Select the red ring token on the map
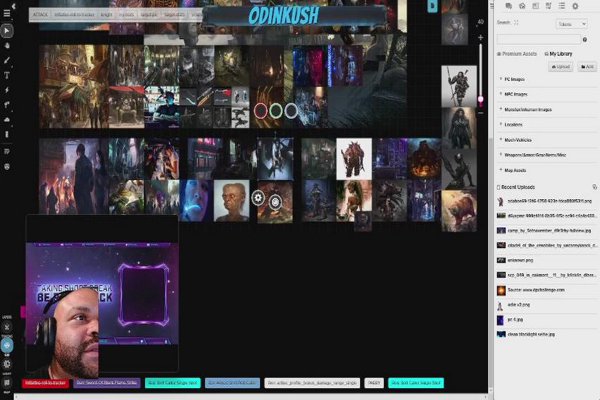The image size is (600, 400). click(261, 111)
